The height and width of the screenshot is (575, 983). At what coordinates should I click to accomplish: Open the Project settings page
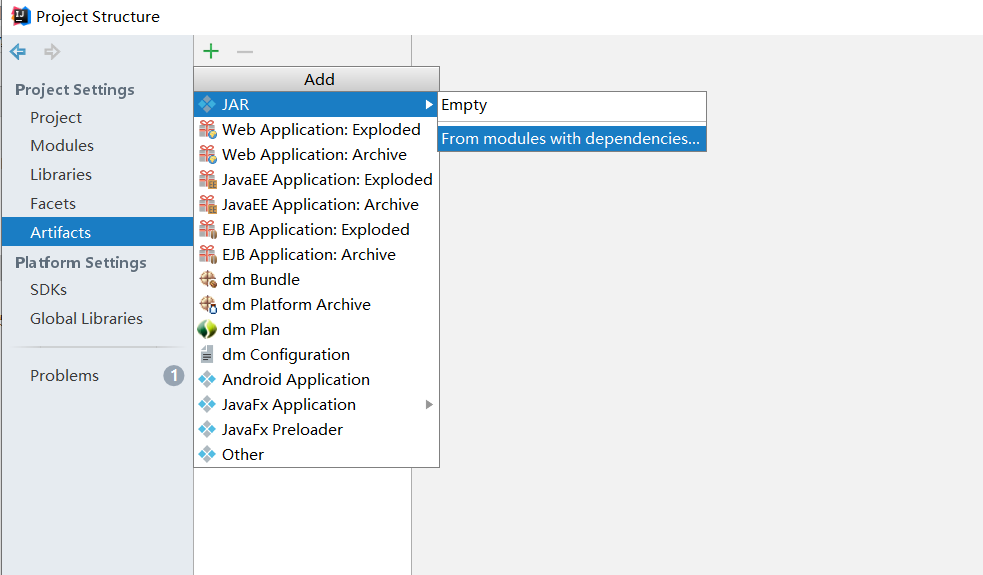point(97,117)
